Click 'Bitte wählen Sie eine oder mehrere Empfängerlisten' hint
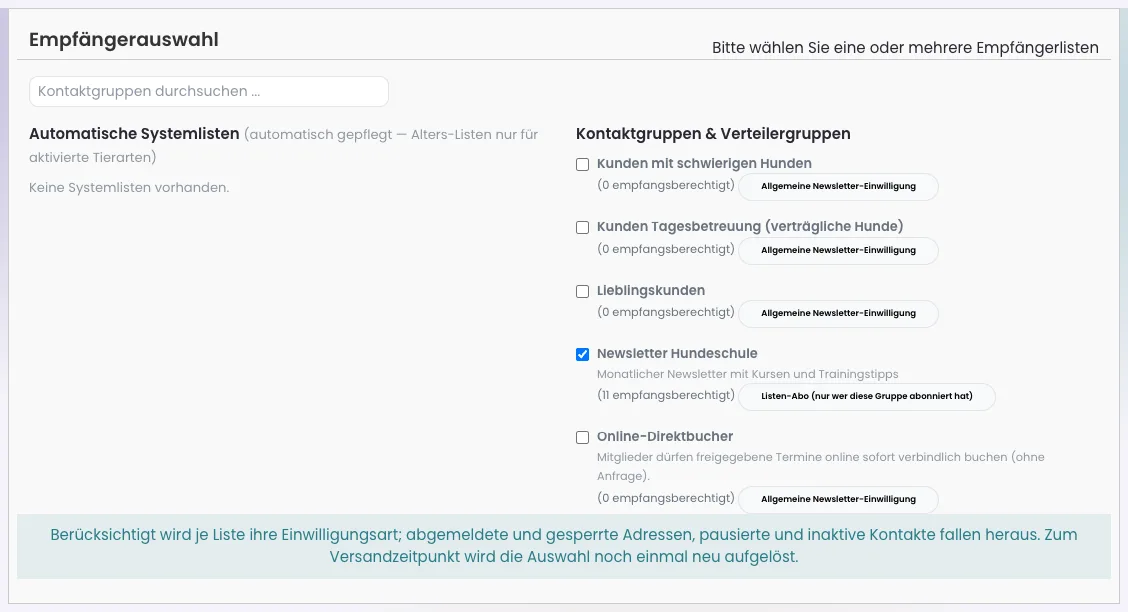 (905, 47)
